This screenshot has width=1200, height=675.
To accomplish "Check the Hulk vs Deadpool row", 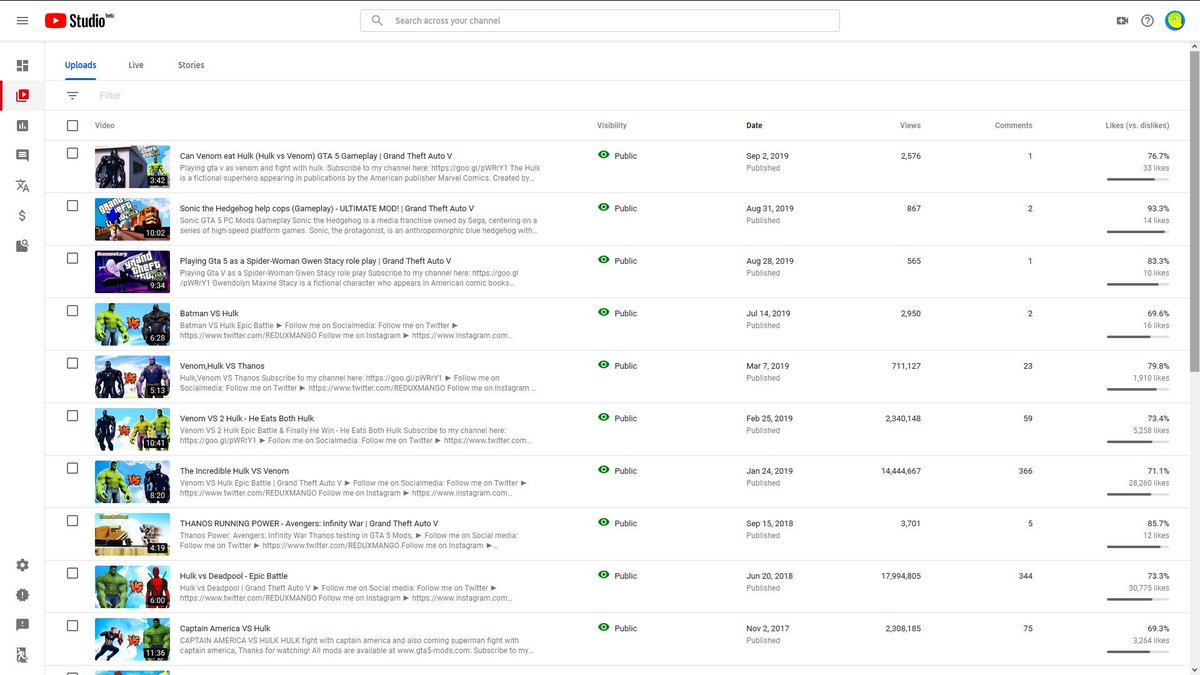I will point(72,573).
